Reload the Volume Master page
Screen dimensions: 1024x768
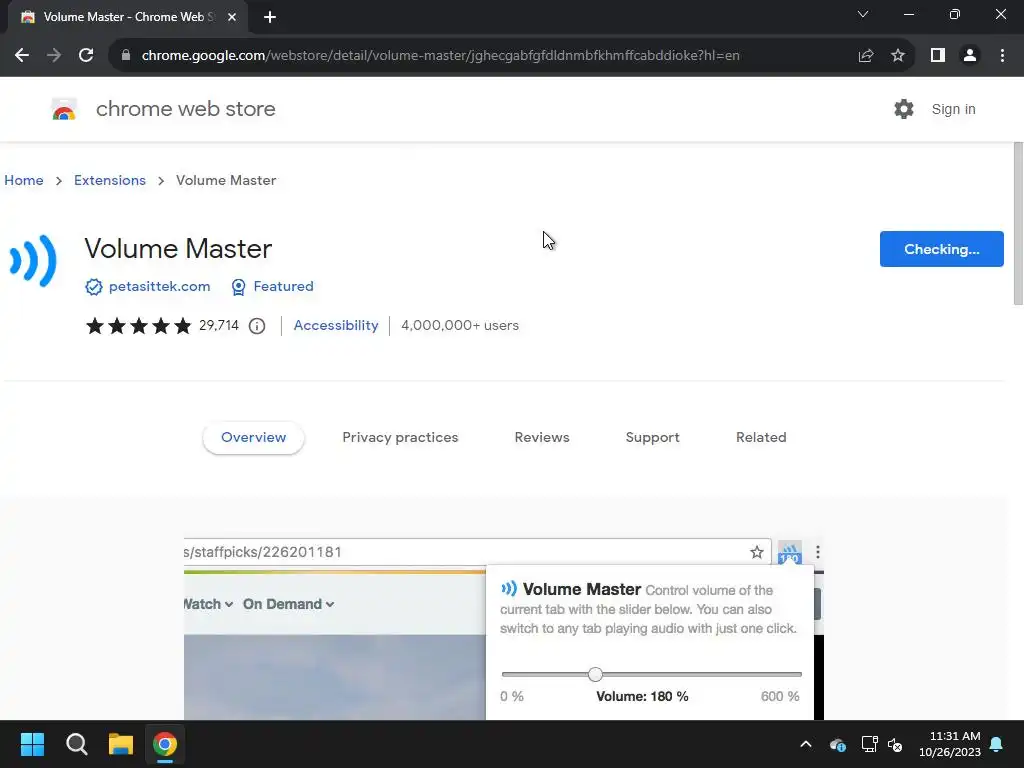point(86,56)
